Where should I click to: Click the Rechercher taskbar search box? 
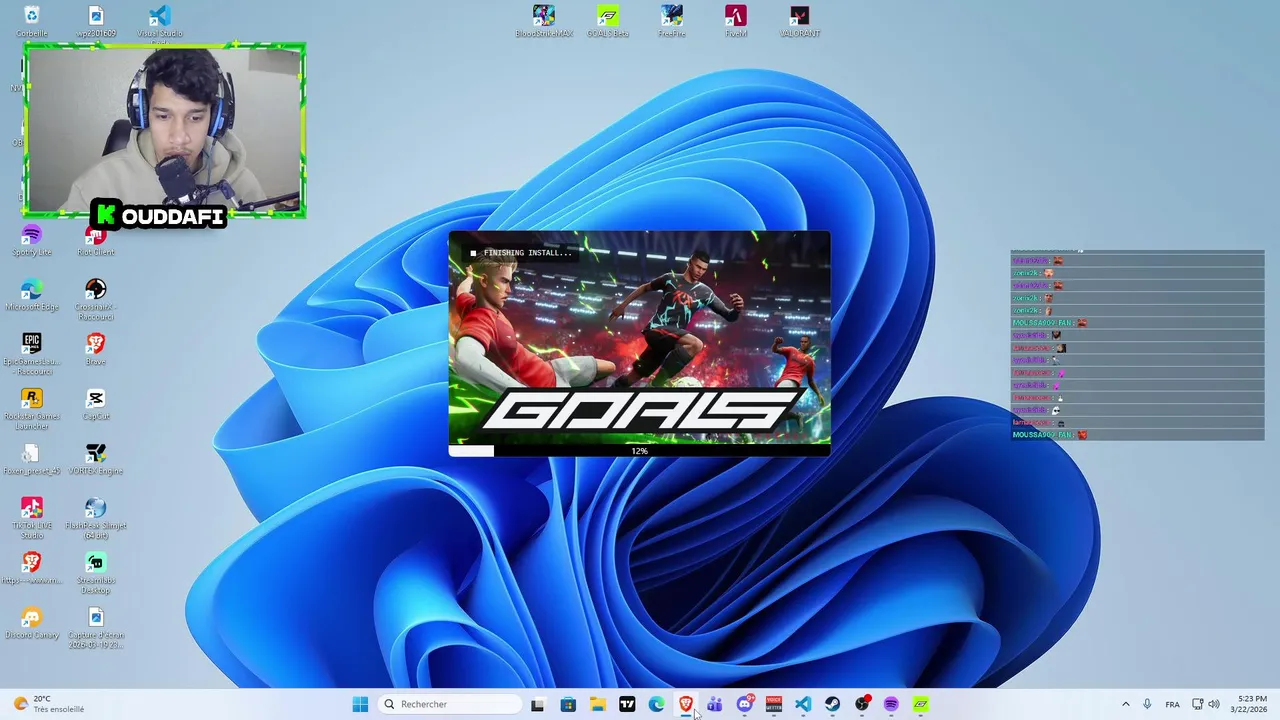click(x=451, y=704)
